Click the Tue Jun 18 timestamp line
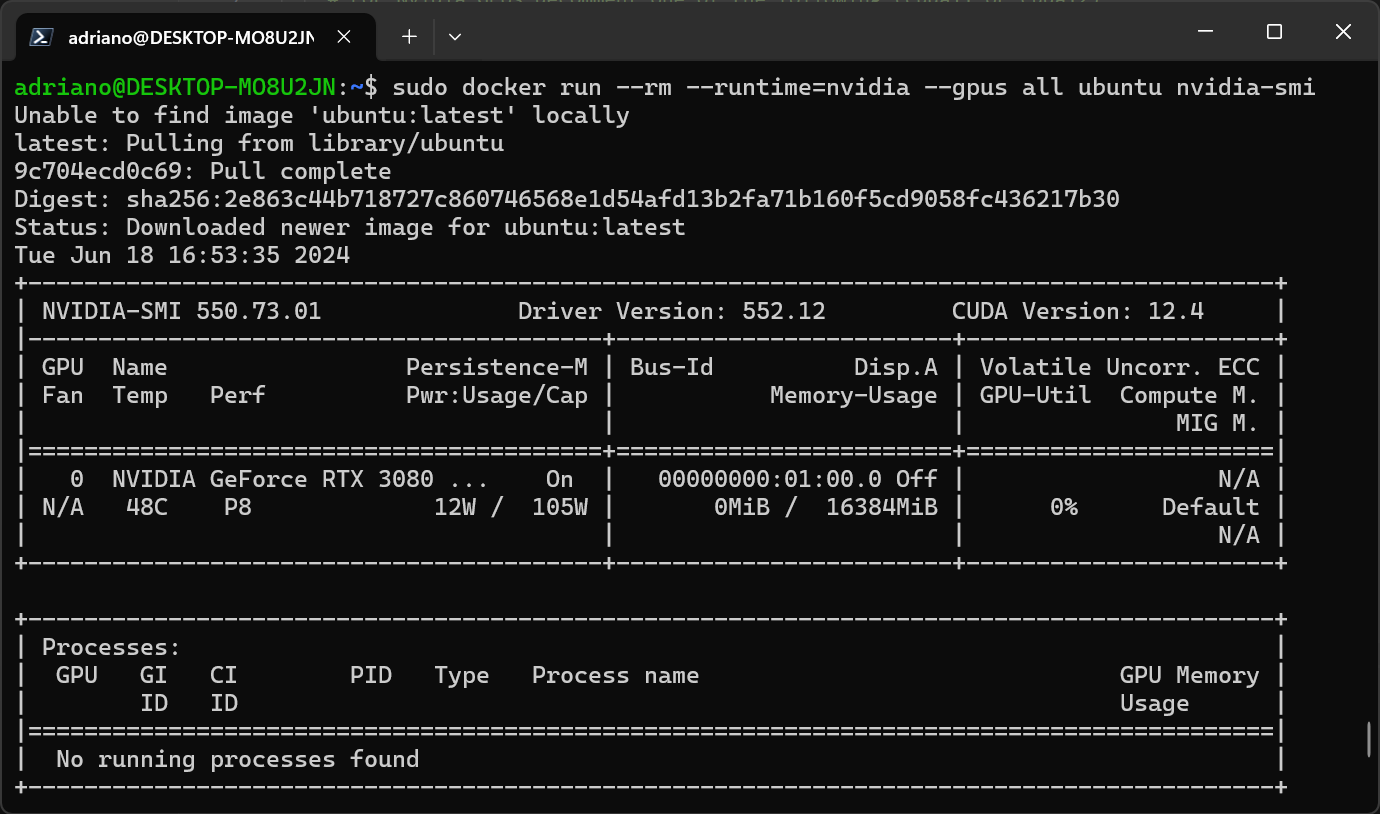The height and width of the screenshot is (814, 1380). pos(182,255)
